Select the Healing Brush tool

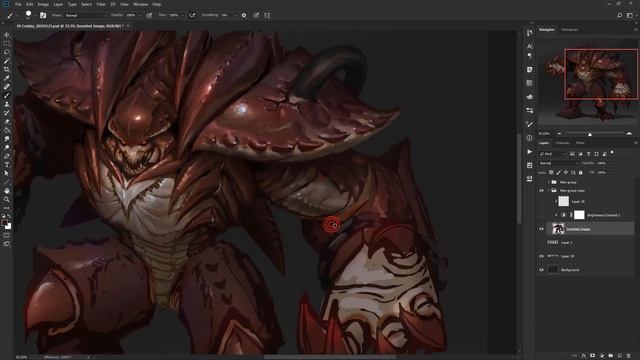tap(7, 87)
